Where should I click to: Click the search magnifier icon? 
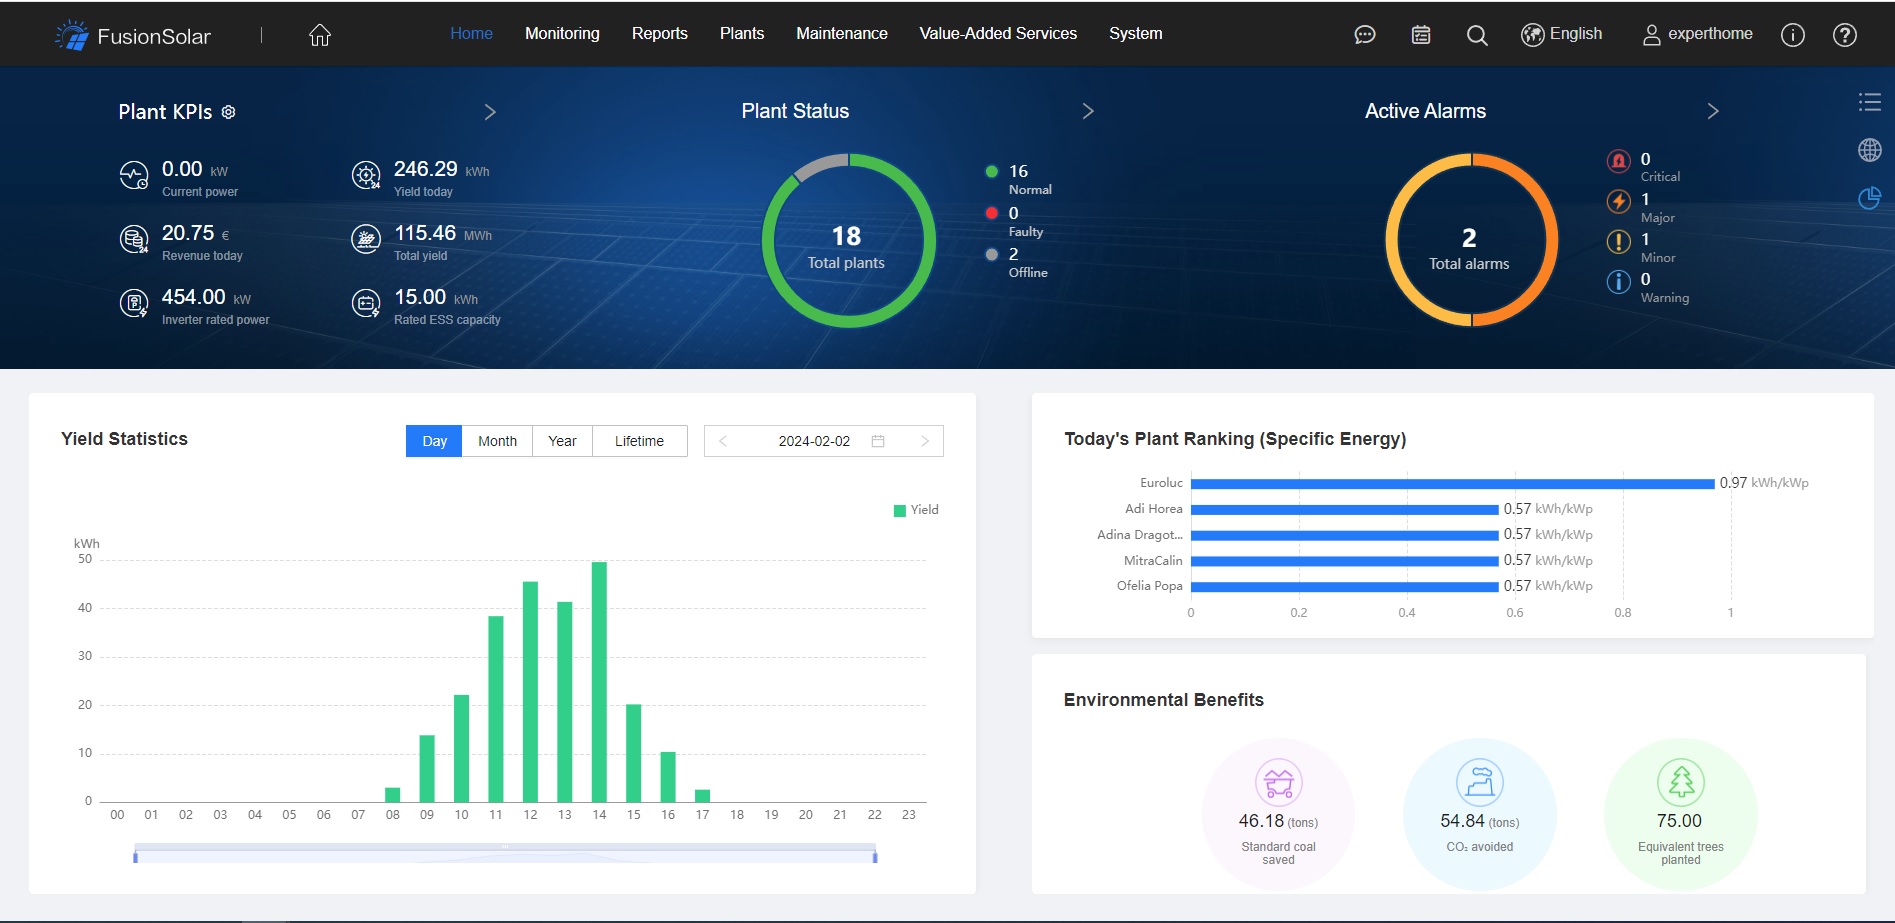click(x=1476, y=35)
